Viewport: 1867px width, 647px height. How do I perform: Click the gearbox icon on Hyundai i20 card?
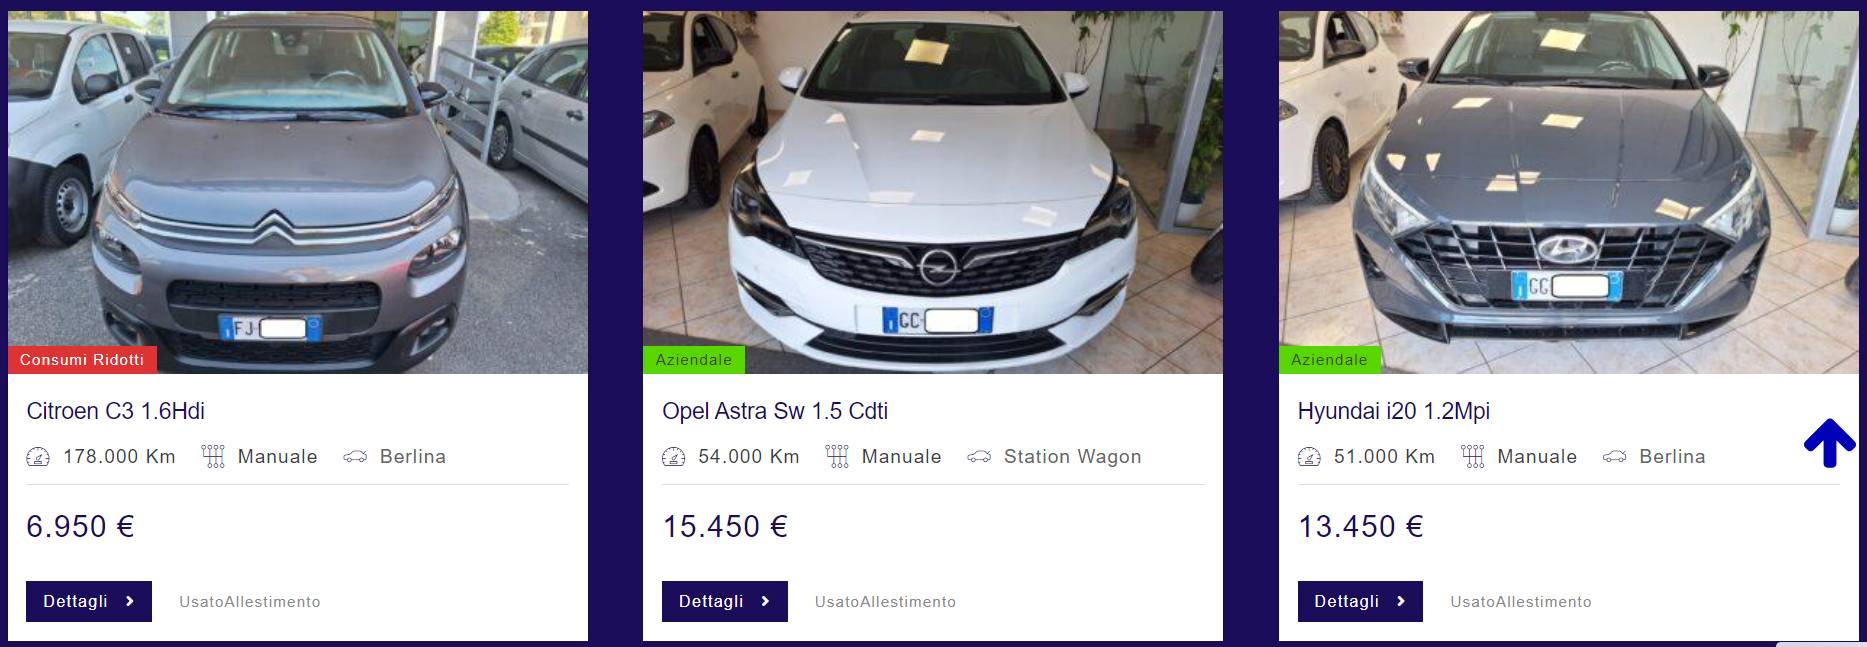pos(1472,457)
